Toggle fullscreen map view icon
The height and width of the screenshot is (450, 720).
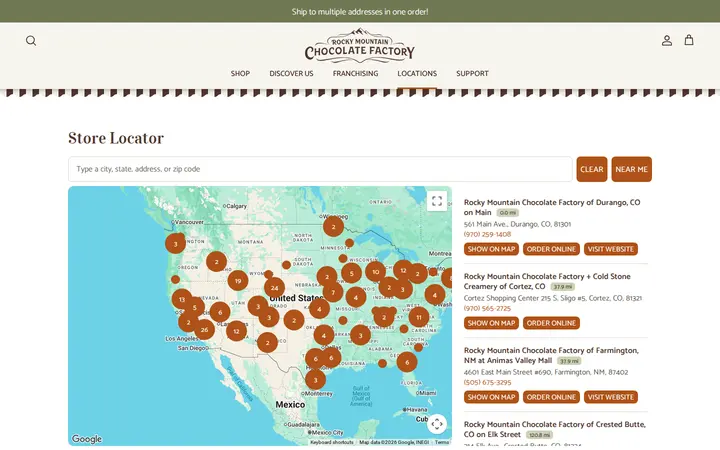(x=437, y=201)
